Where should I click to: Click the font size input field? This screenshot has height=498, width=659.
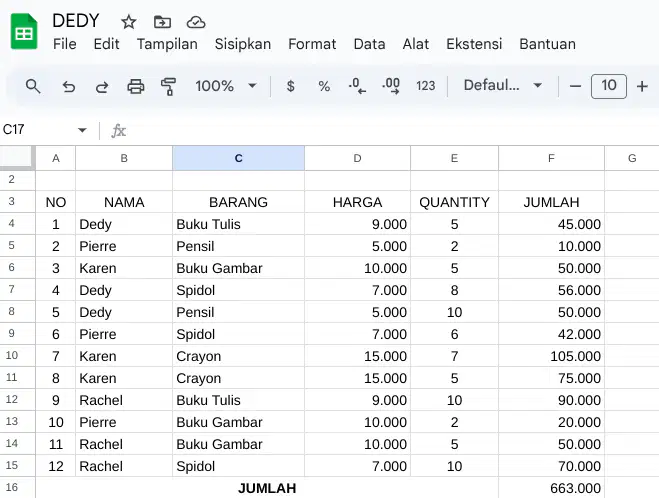click(609, 86)
